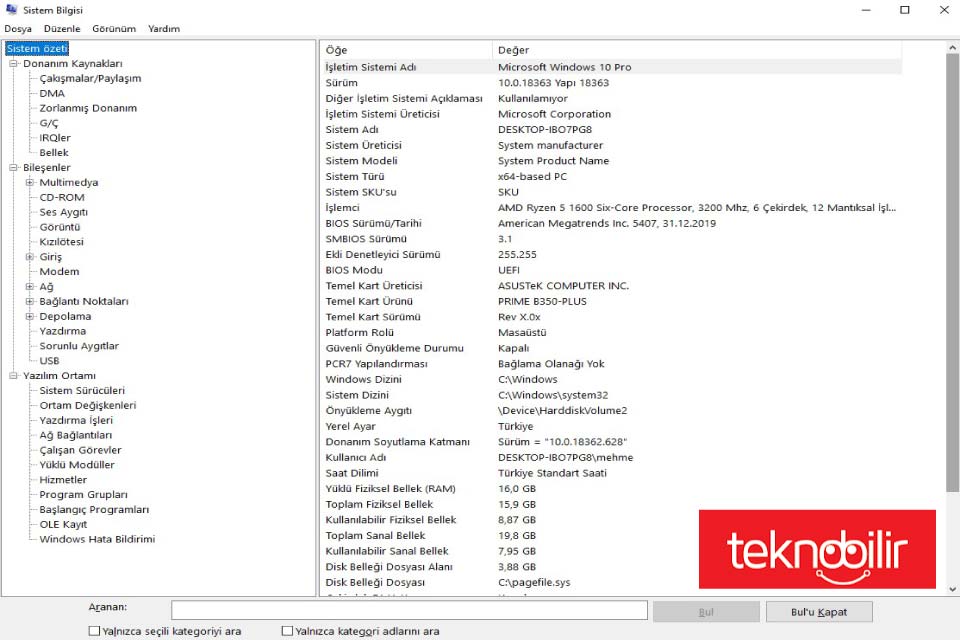The image size is (960, 640).
Task: Select Yazdırma İşleri tree item
Action: click(76, 420)
